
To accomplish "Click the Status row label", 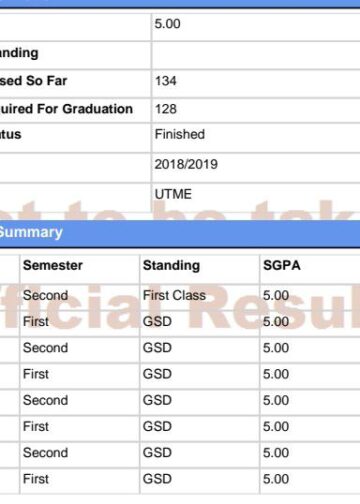I will coord(10,134).
